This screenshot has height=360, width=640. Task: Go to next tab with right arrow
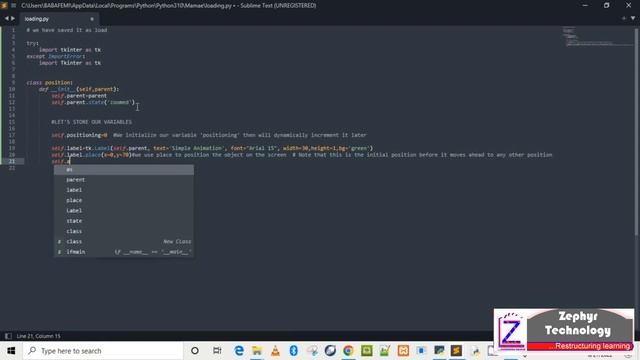13,18
